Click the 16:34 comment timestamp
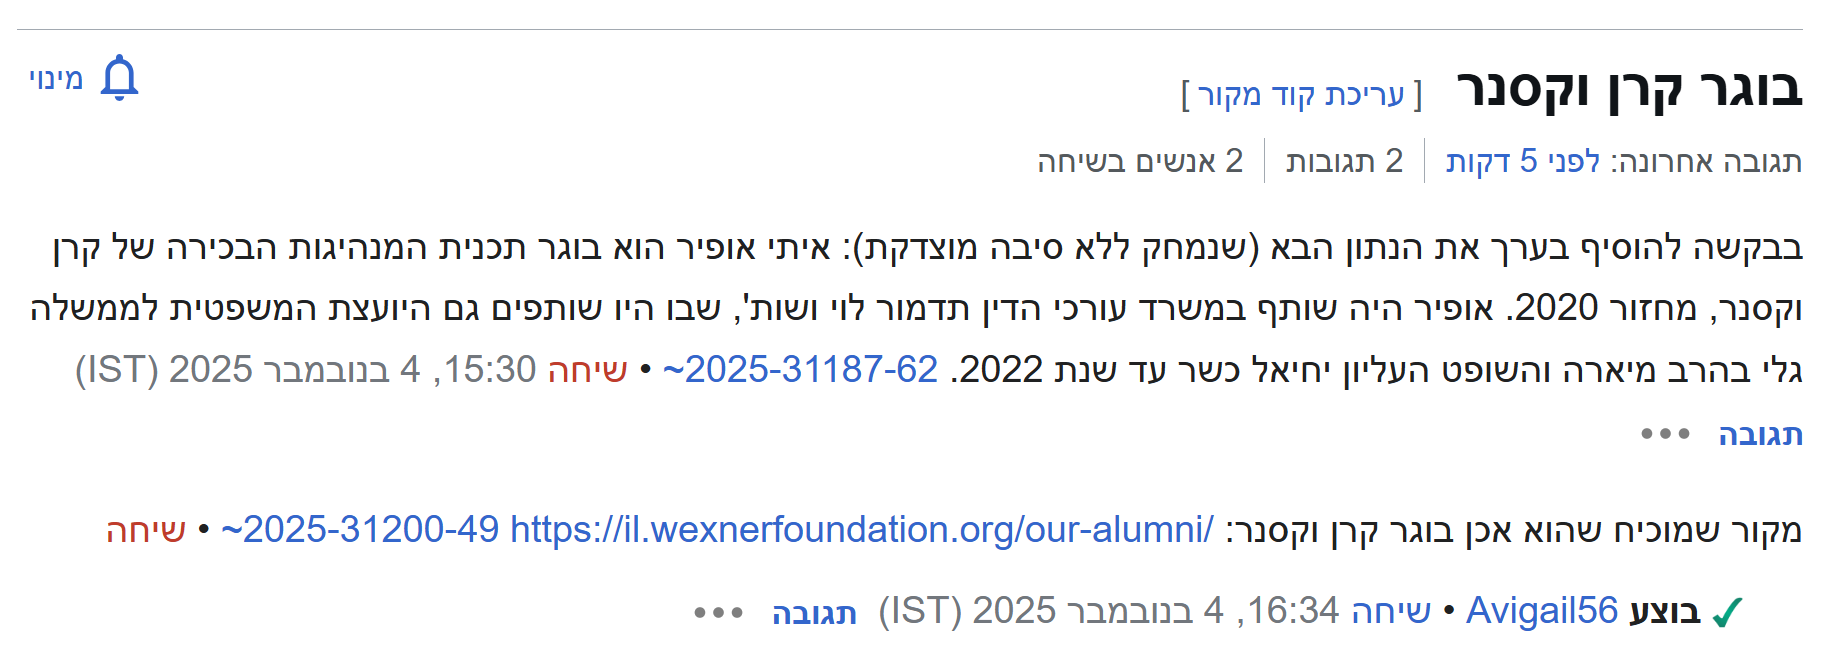 1108,611
